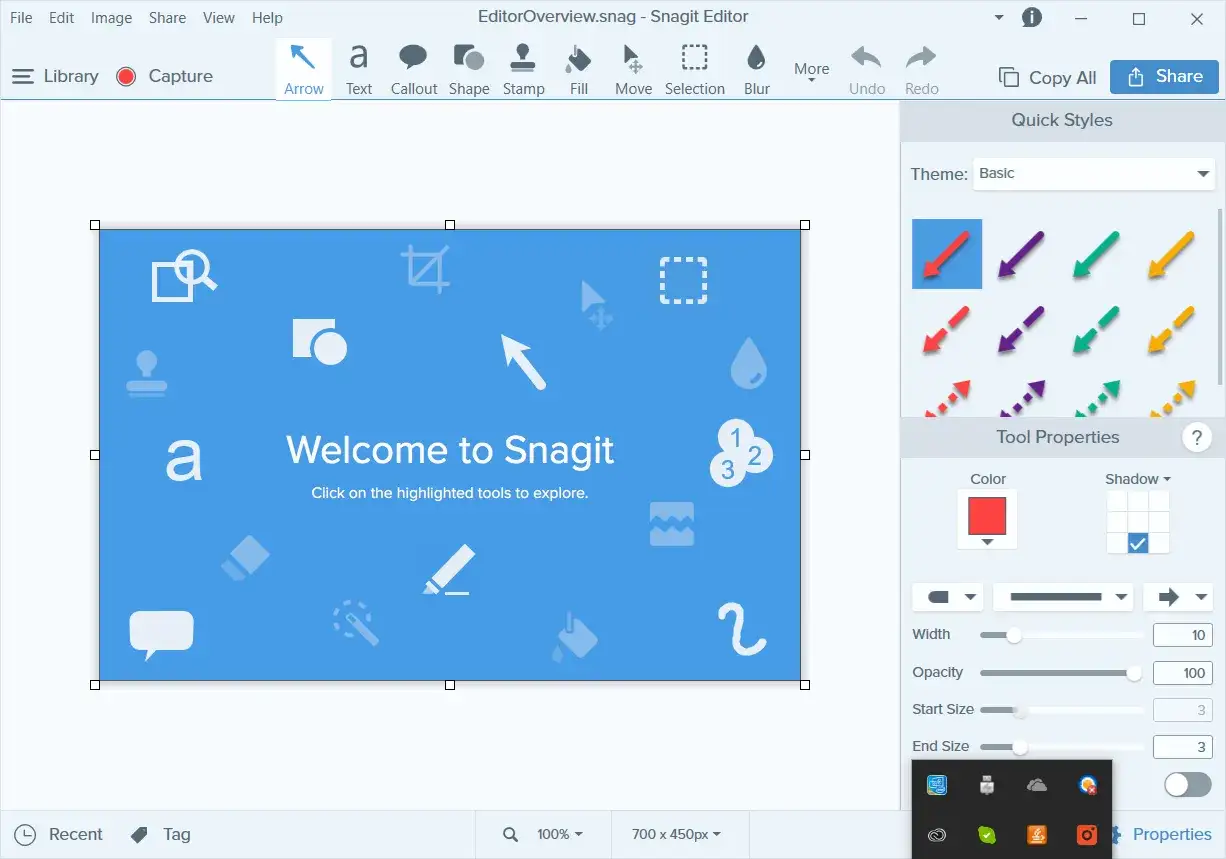Open the arrow end style dropdown

(1178, 597)
